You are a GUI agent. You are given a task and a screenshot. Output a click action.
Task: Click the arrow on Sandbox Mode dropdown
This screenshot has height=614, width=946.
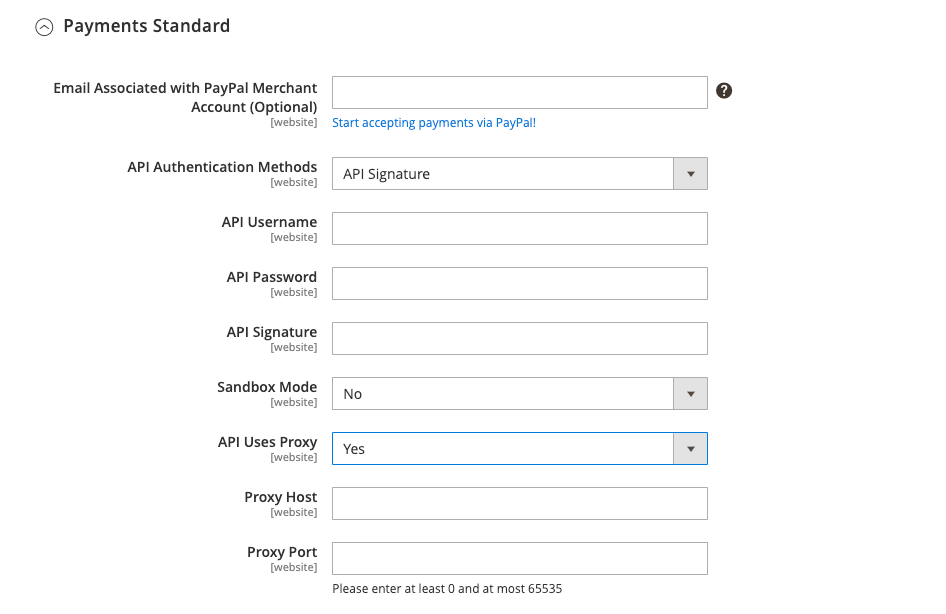[690, 394]
